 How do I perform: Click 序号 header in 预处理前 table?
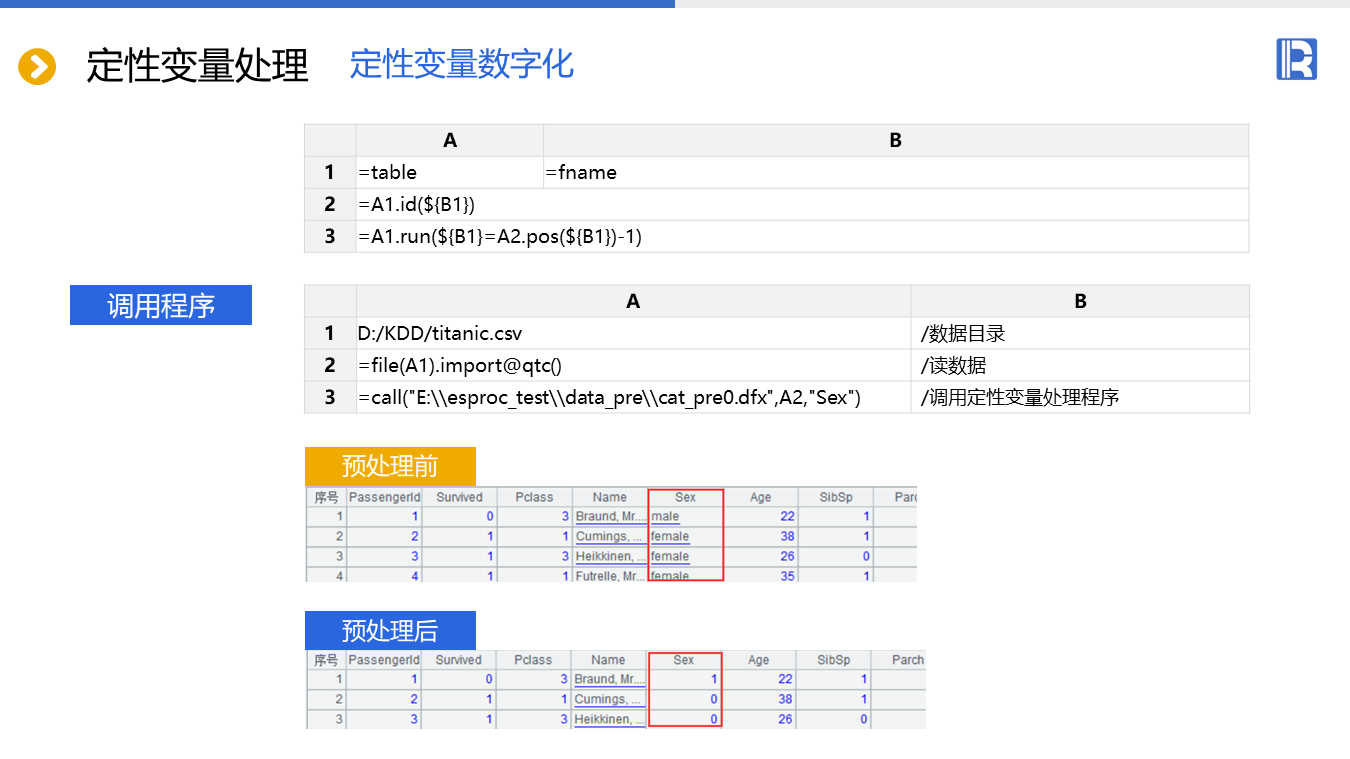(x=326, y=497)
